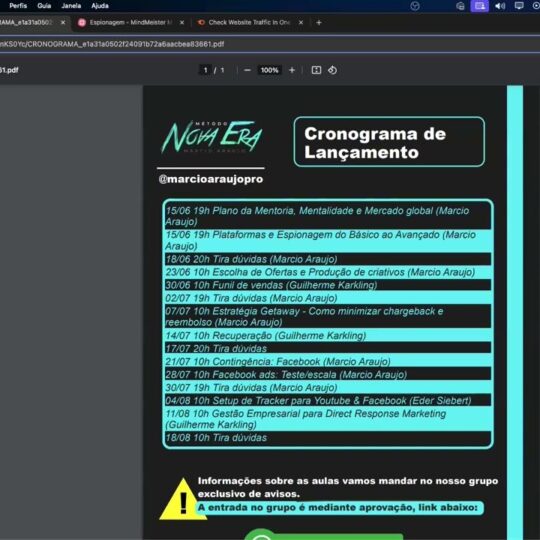
Task: Click the Check Website Traffic tab favicon
Action: point(201,23)
